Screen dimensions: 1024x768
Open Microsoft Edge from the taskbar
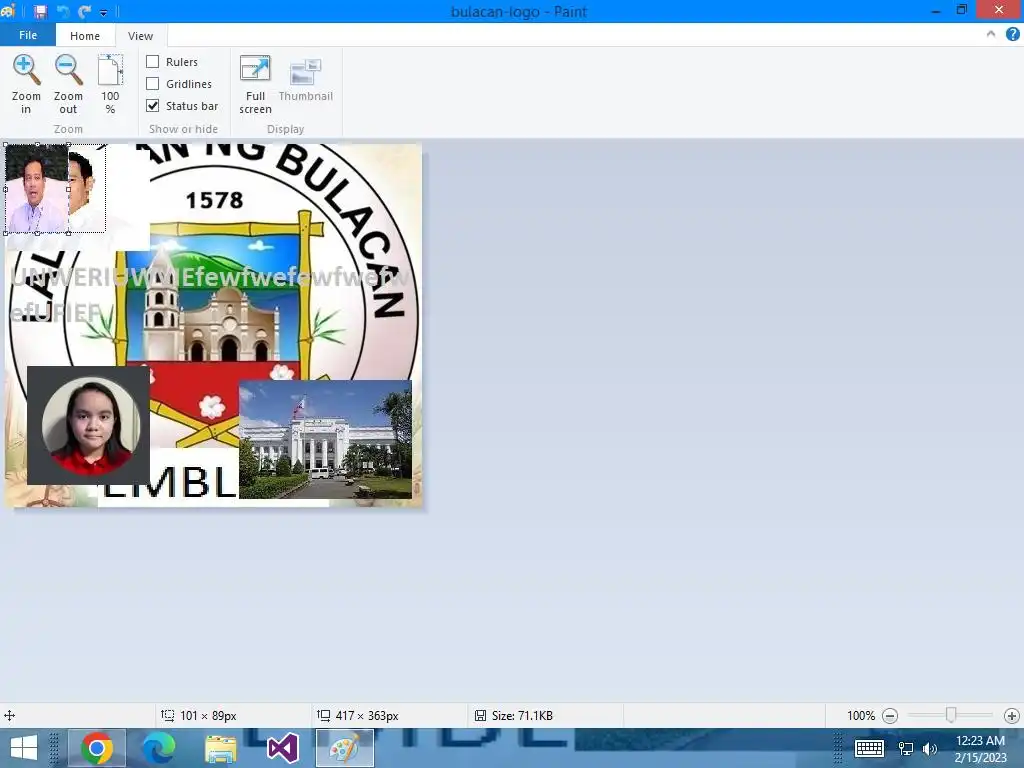[x=159, y=748]
